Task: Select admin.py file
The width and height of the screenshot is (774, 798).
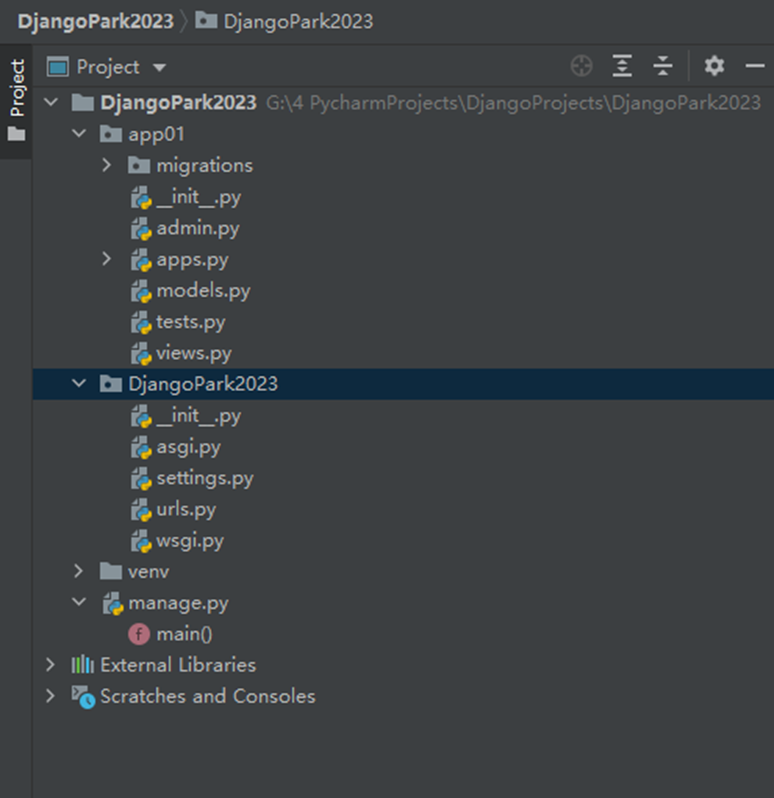Action: coord(197,228)
